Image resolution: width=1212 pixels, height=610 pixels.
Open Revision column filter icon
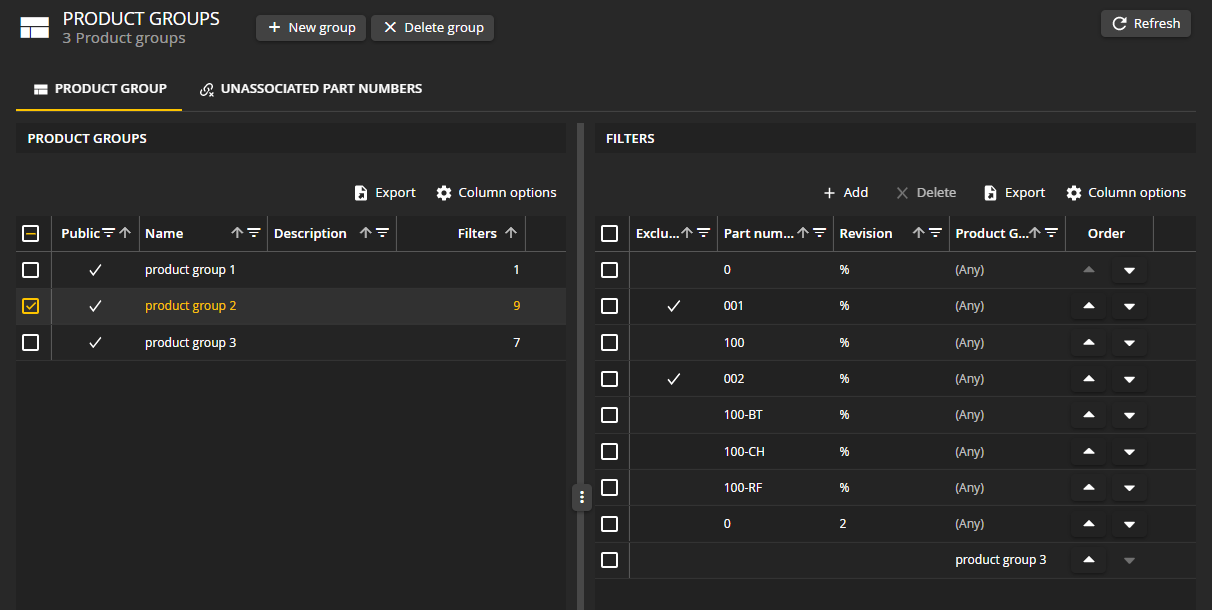coord(935,233)
